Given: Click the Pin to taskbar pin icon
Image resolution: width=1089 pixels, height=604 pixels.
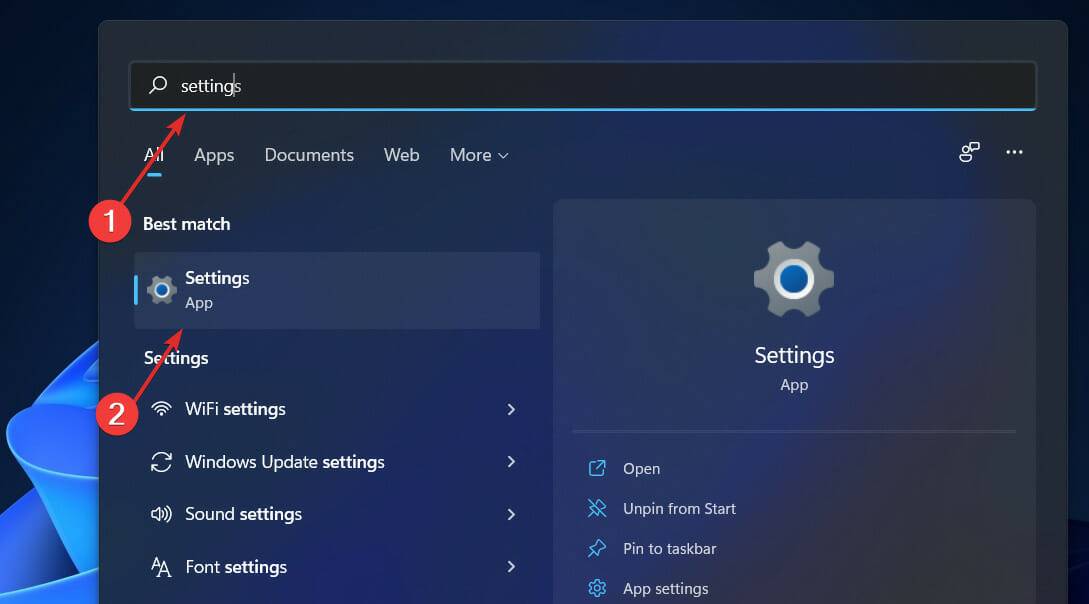Looking at the screenshot, I should click(x=597, y=548).
